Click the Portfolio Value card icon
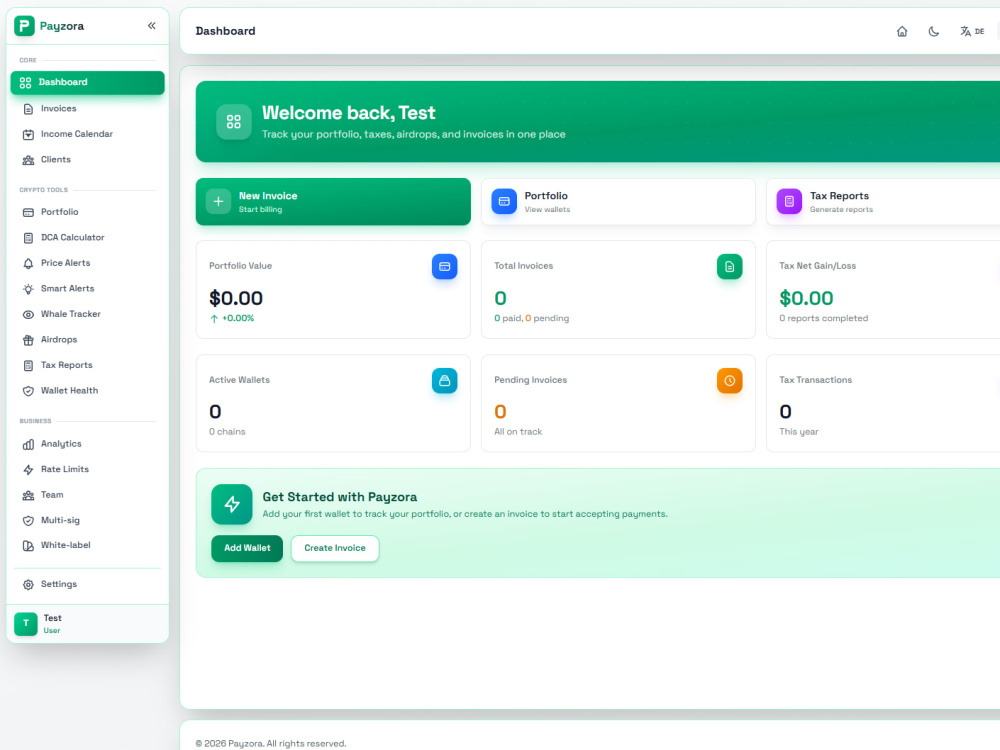The image size is (1000, 750). [445, 267]
